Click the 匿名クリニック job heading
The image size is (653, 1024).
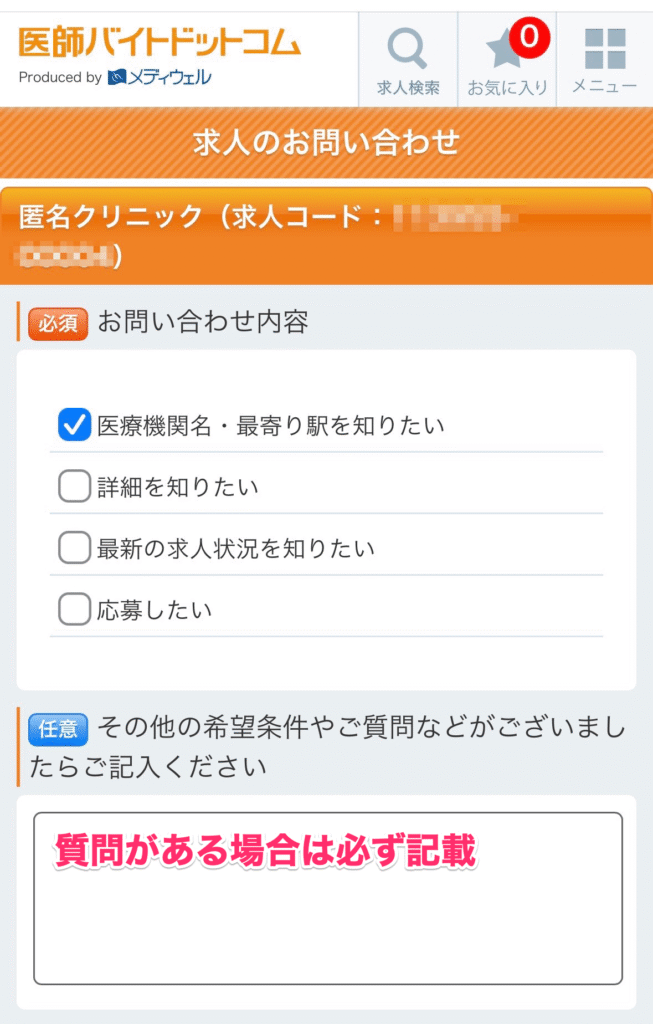click(x=200, y=217)
